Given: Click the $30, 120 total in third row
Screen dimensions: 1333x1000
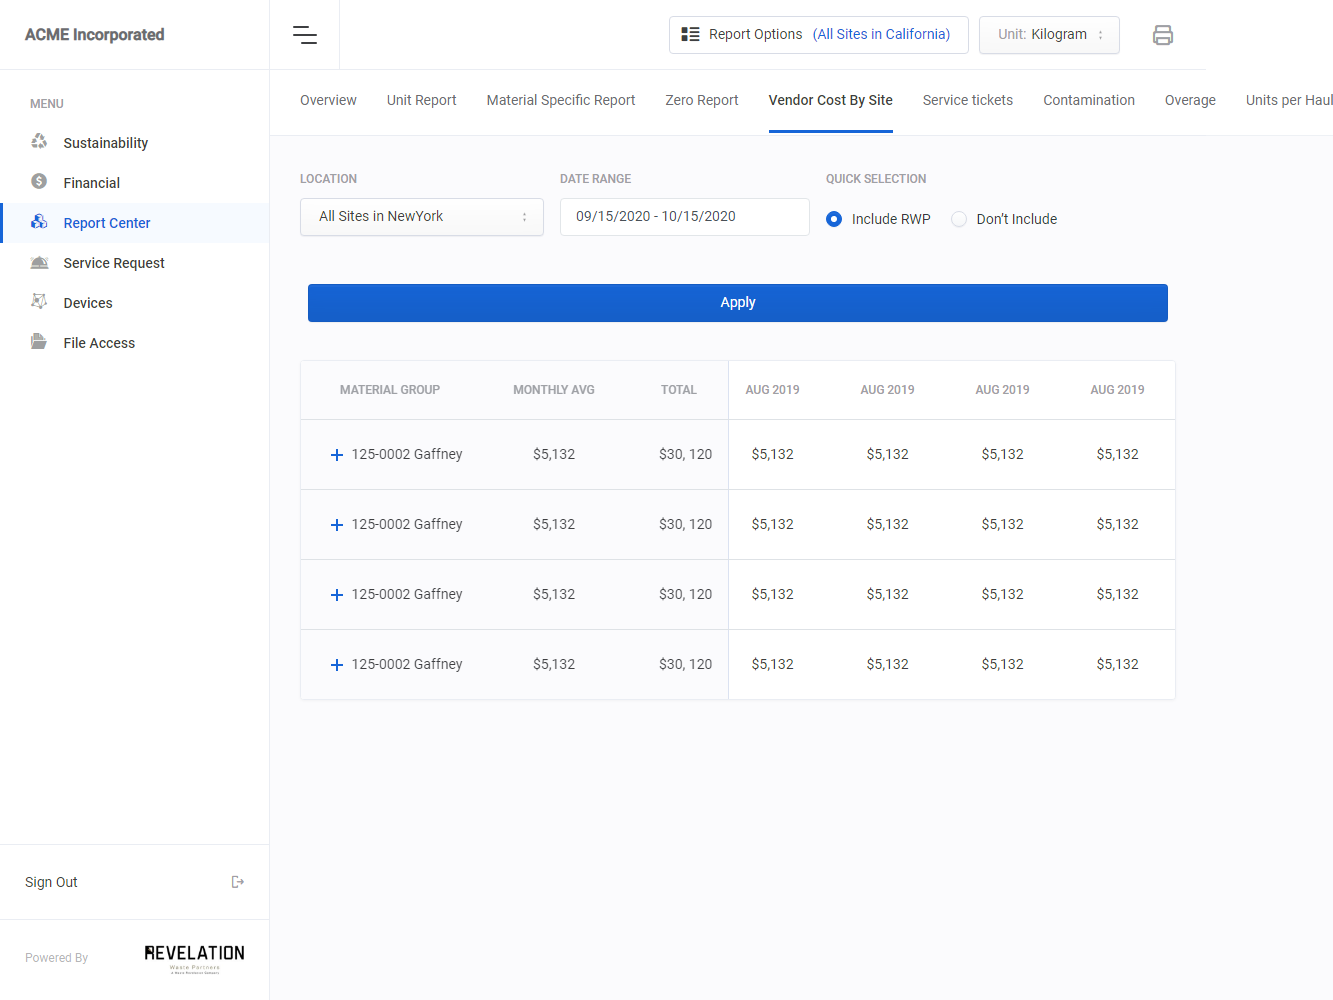Looking at the screenshot, I should point(685,594).
